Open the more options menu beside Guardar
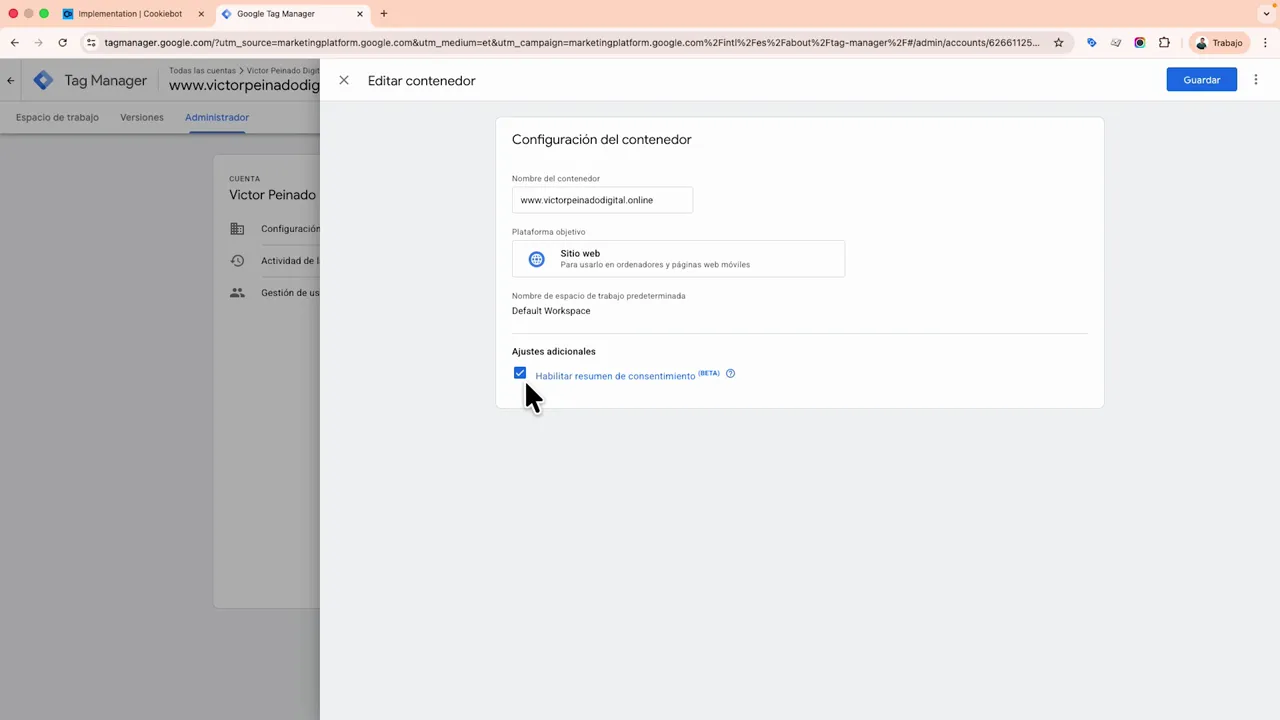This screenshot has height=720, width=1280. point(1256,80)
